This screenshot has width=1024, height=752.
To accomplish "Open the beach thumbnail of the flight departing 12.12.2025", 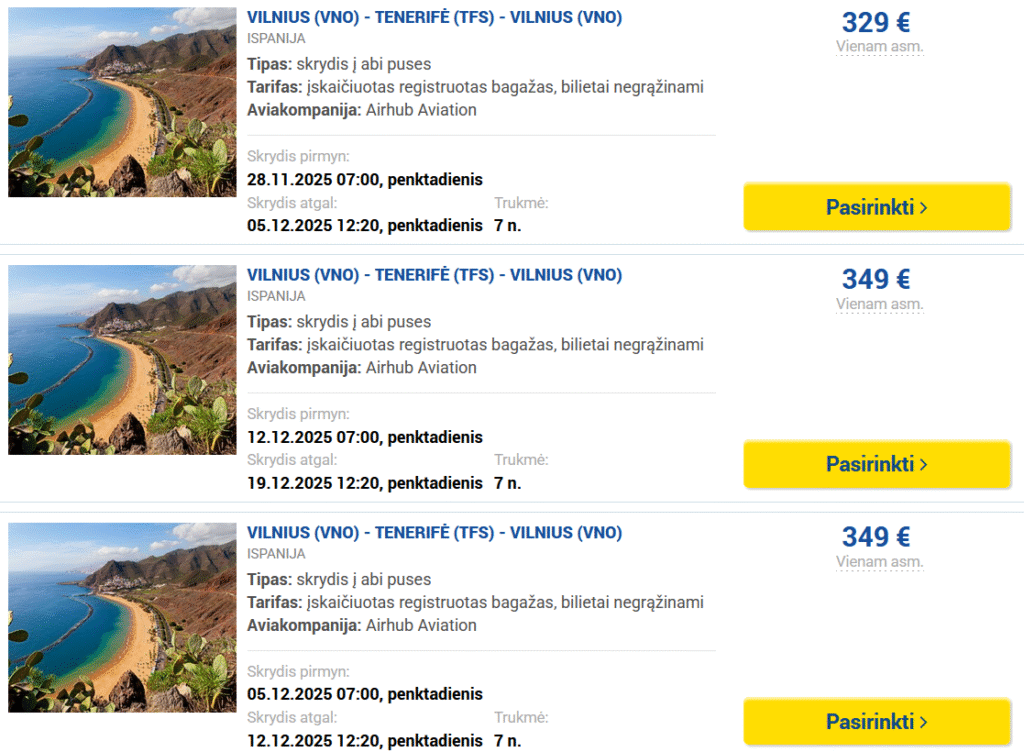I will pos(122,360).
